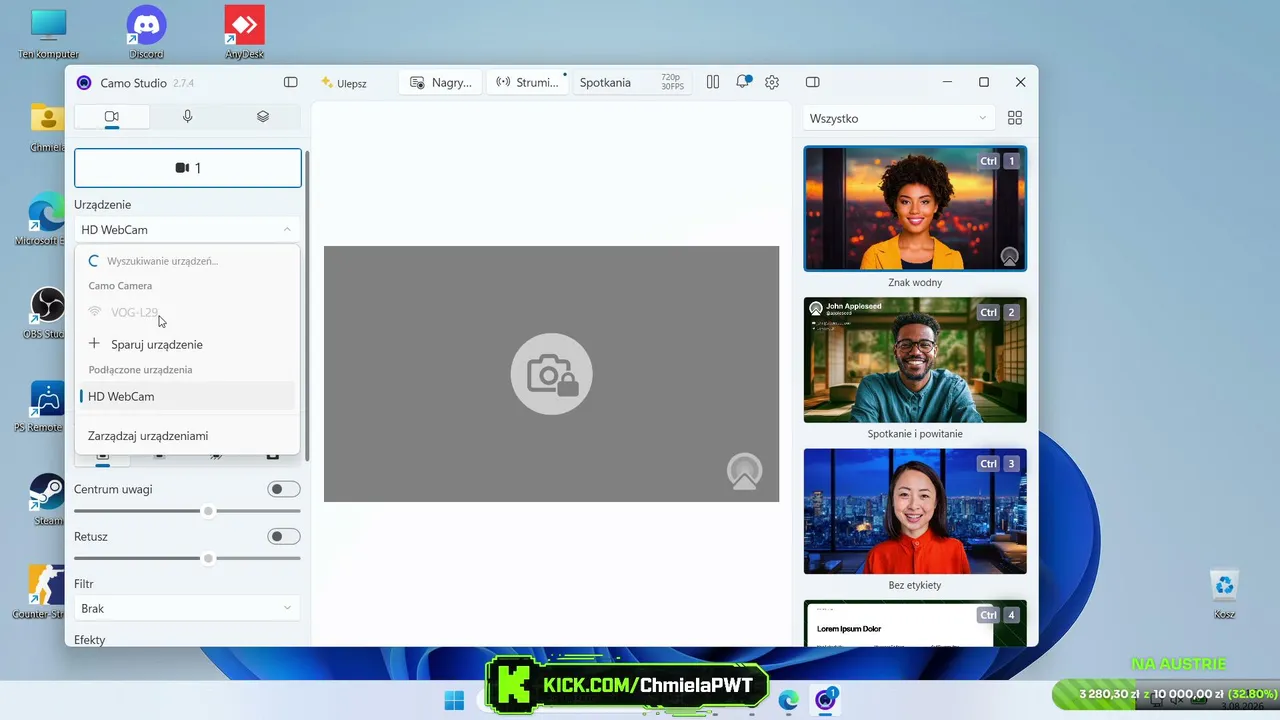Switch to the microphone tab
The image size is (1280, 720).
187,117
